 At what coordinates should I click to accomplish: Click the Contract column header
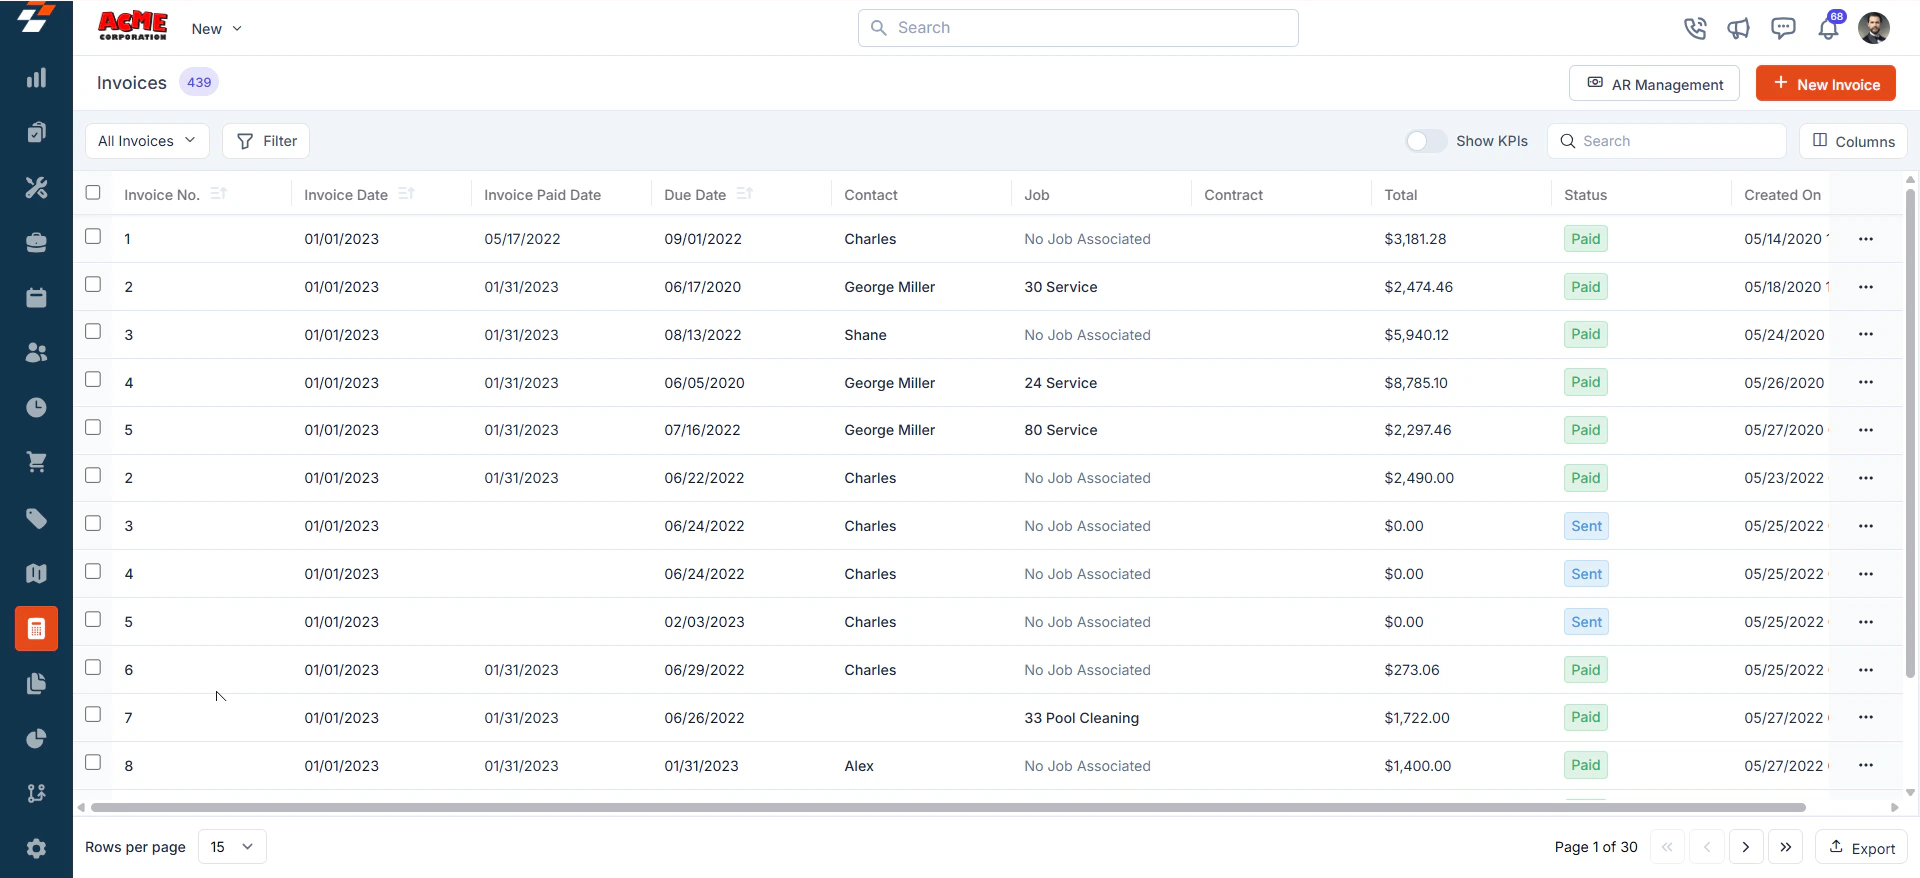click(1233, 195)
